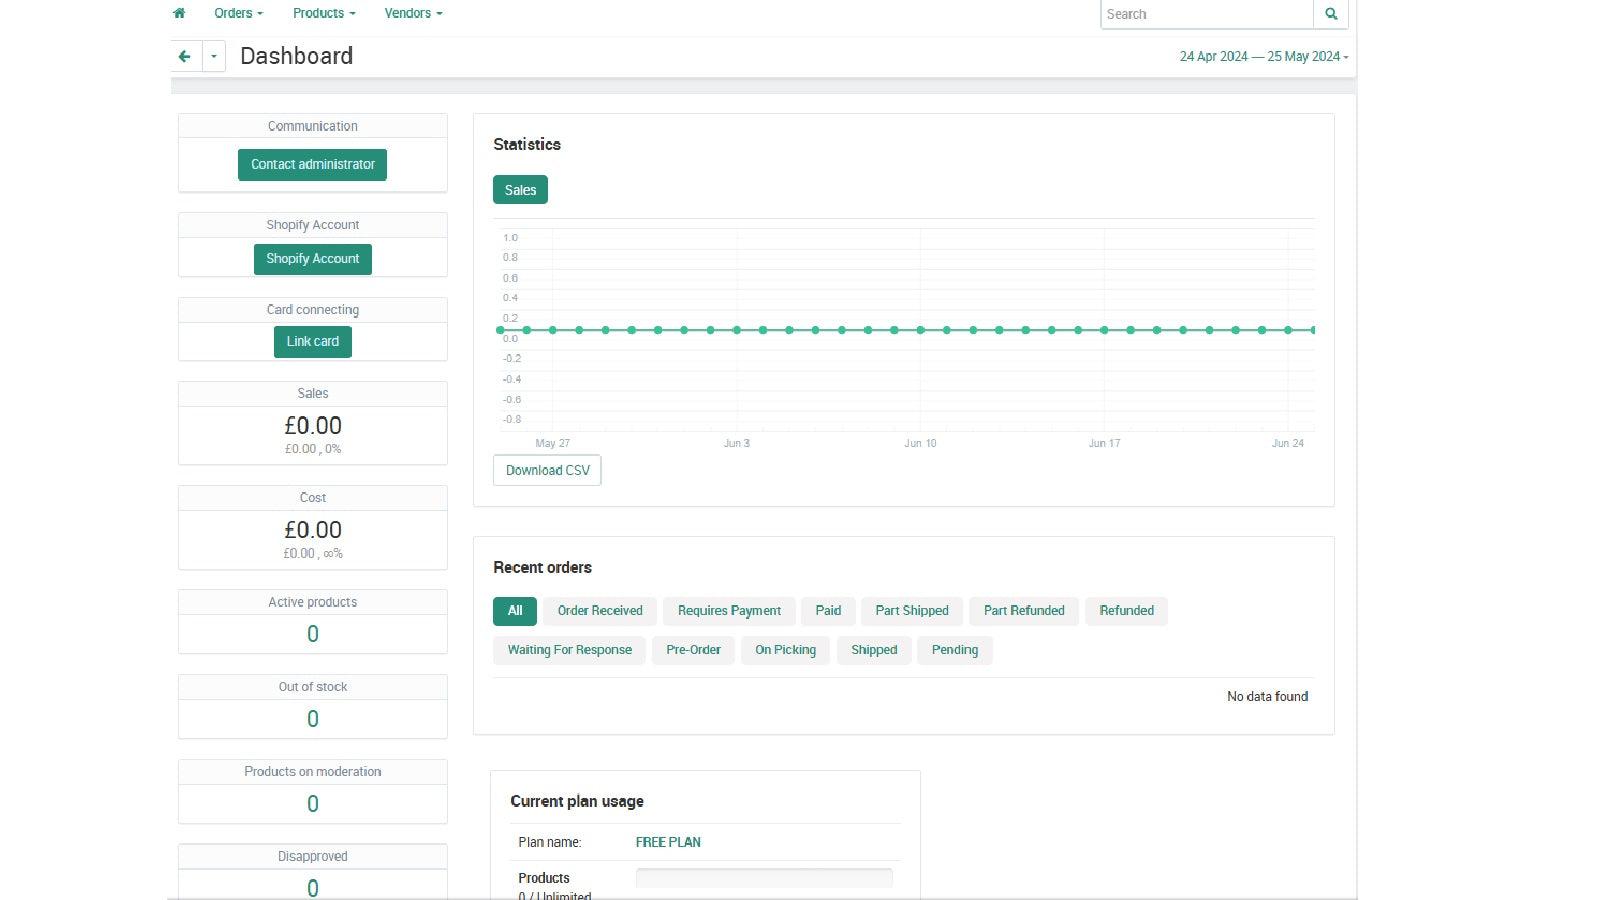View All recent orders
Screen dimensions: 1600x900
(514, 610)
